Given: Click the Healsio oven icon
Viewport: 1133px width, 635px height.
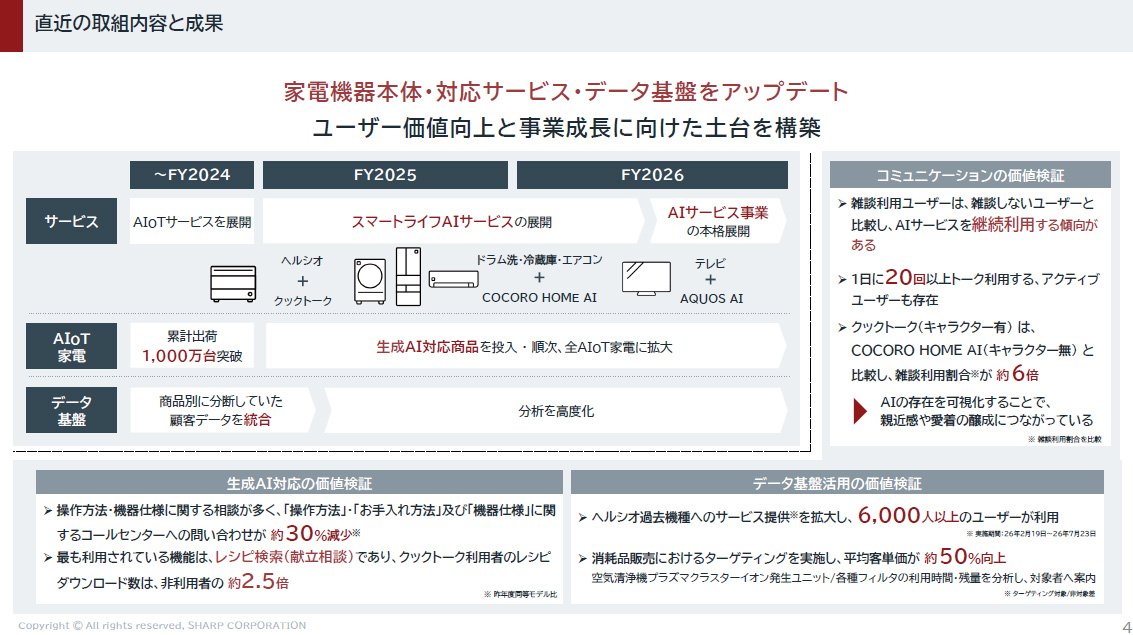Looking at the screenshot, I should (233, 283).
